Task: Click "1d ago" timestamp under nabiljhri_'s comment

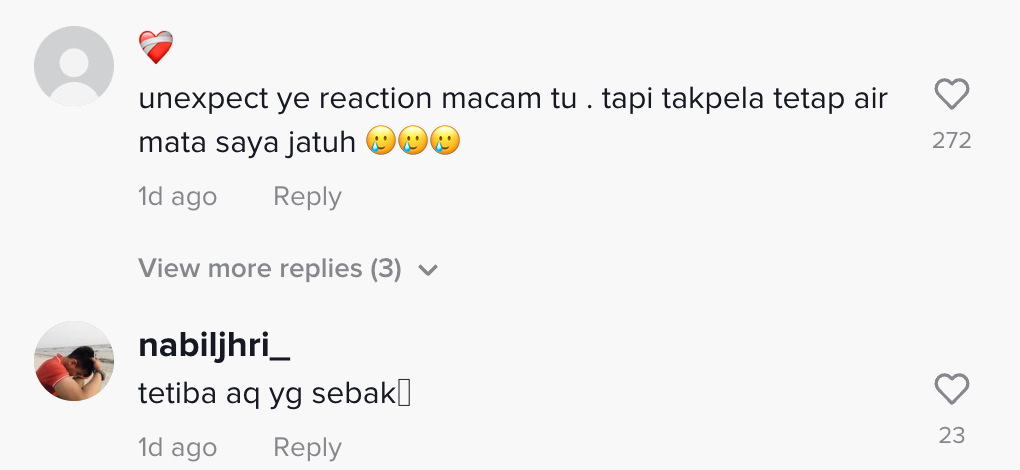Action: [177, 447]
